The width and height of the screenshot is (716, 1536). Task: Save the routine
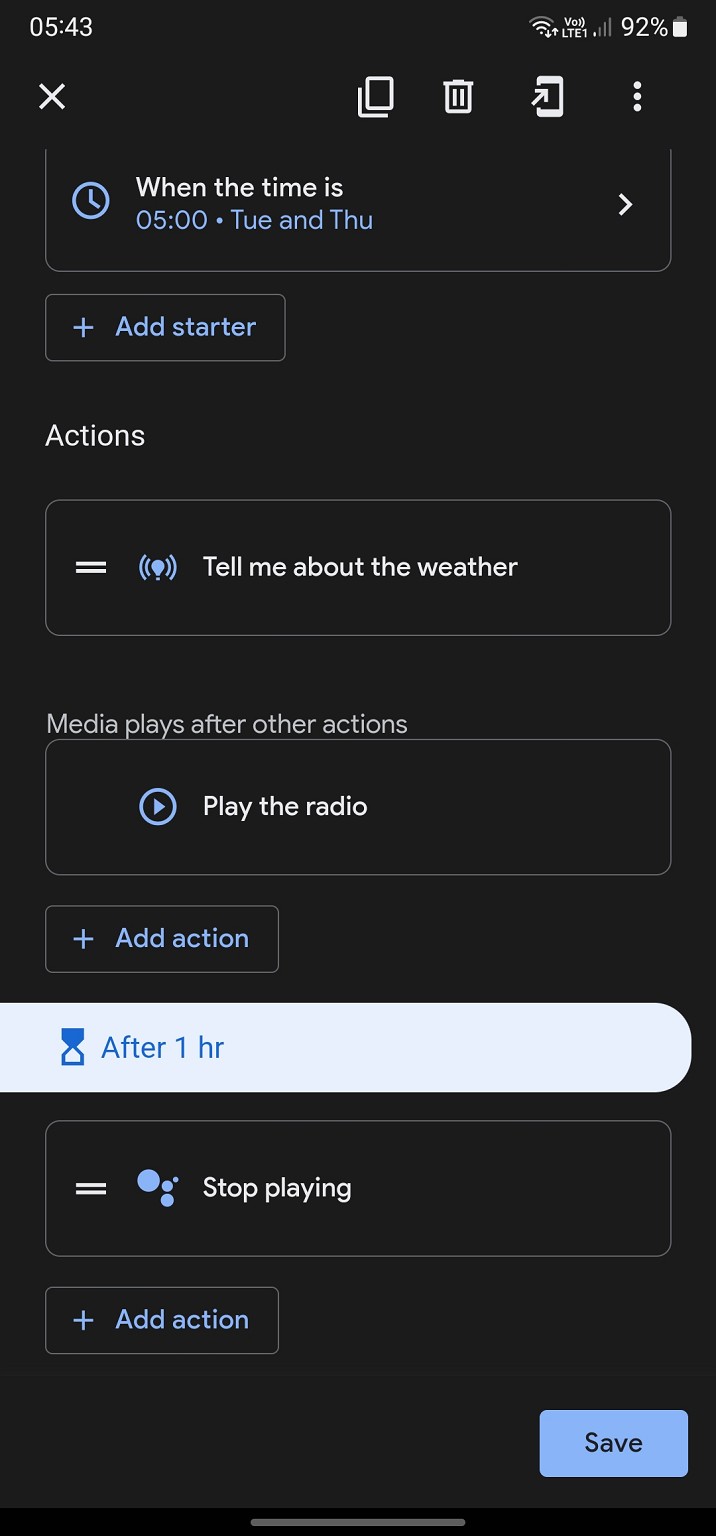coord(613,1443)
